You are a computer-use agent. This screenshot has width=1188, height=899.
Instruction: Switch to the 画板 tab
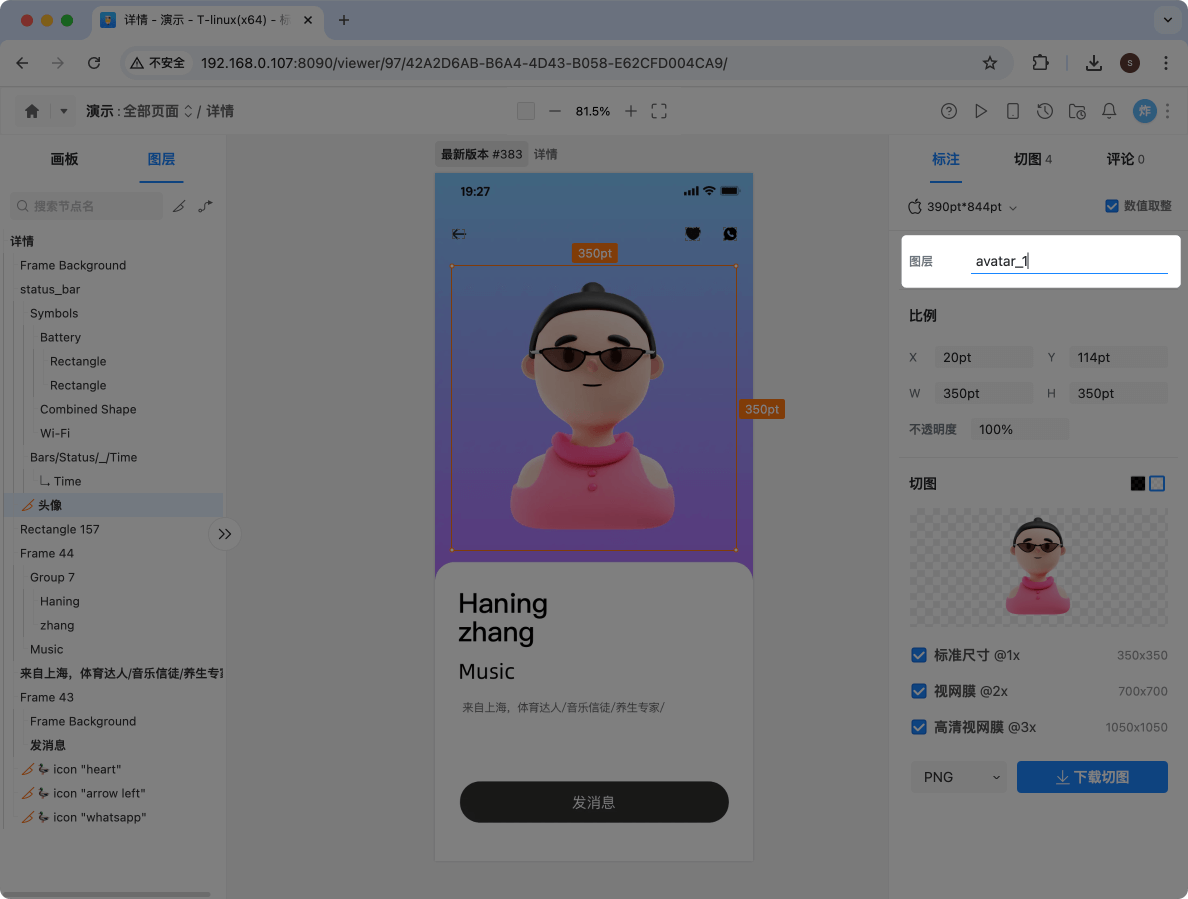64,159
